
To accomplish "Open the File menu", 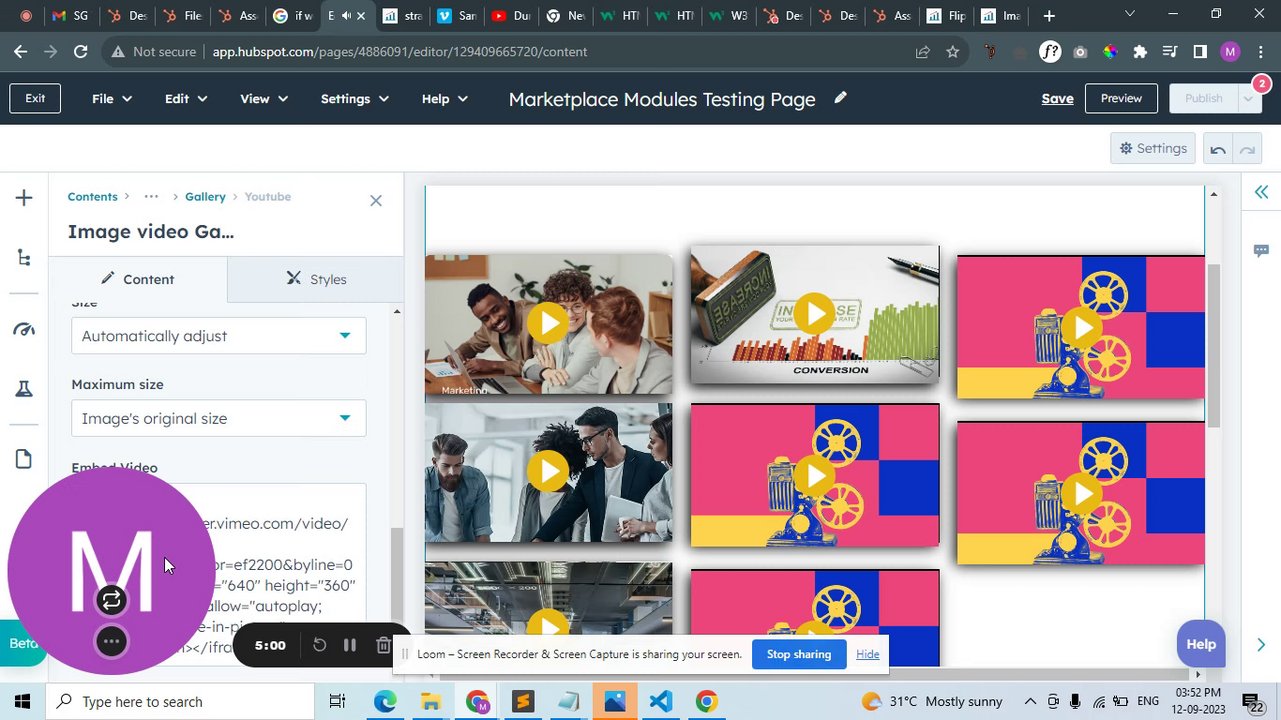I will 112,99.
